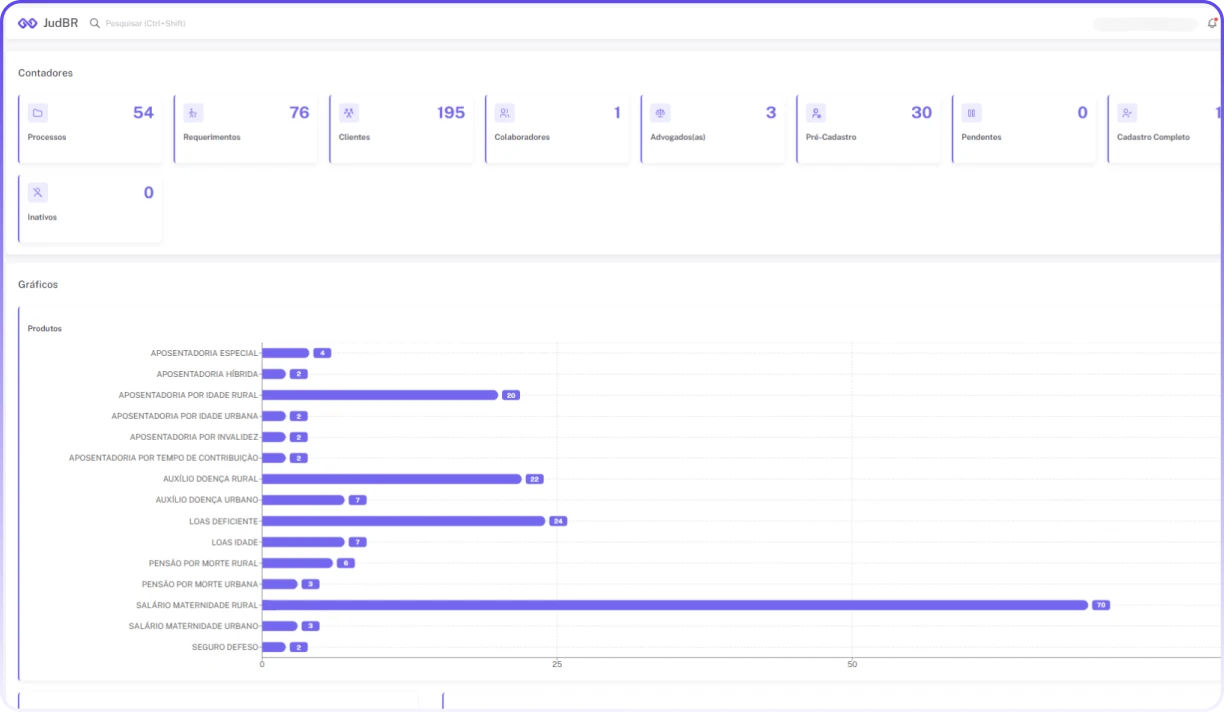Click the Pendentes pause icon
The width and height of the screenshot is (1224, 712).
click(x=971, y=113)
